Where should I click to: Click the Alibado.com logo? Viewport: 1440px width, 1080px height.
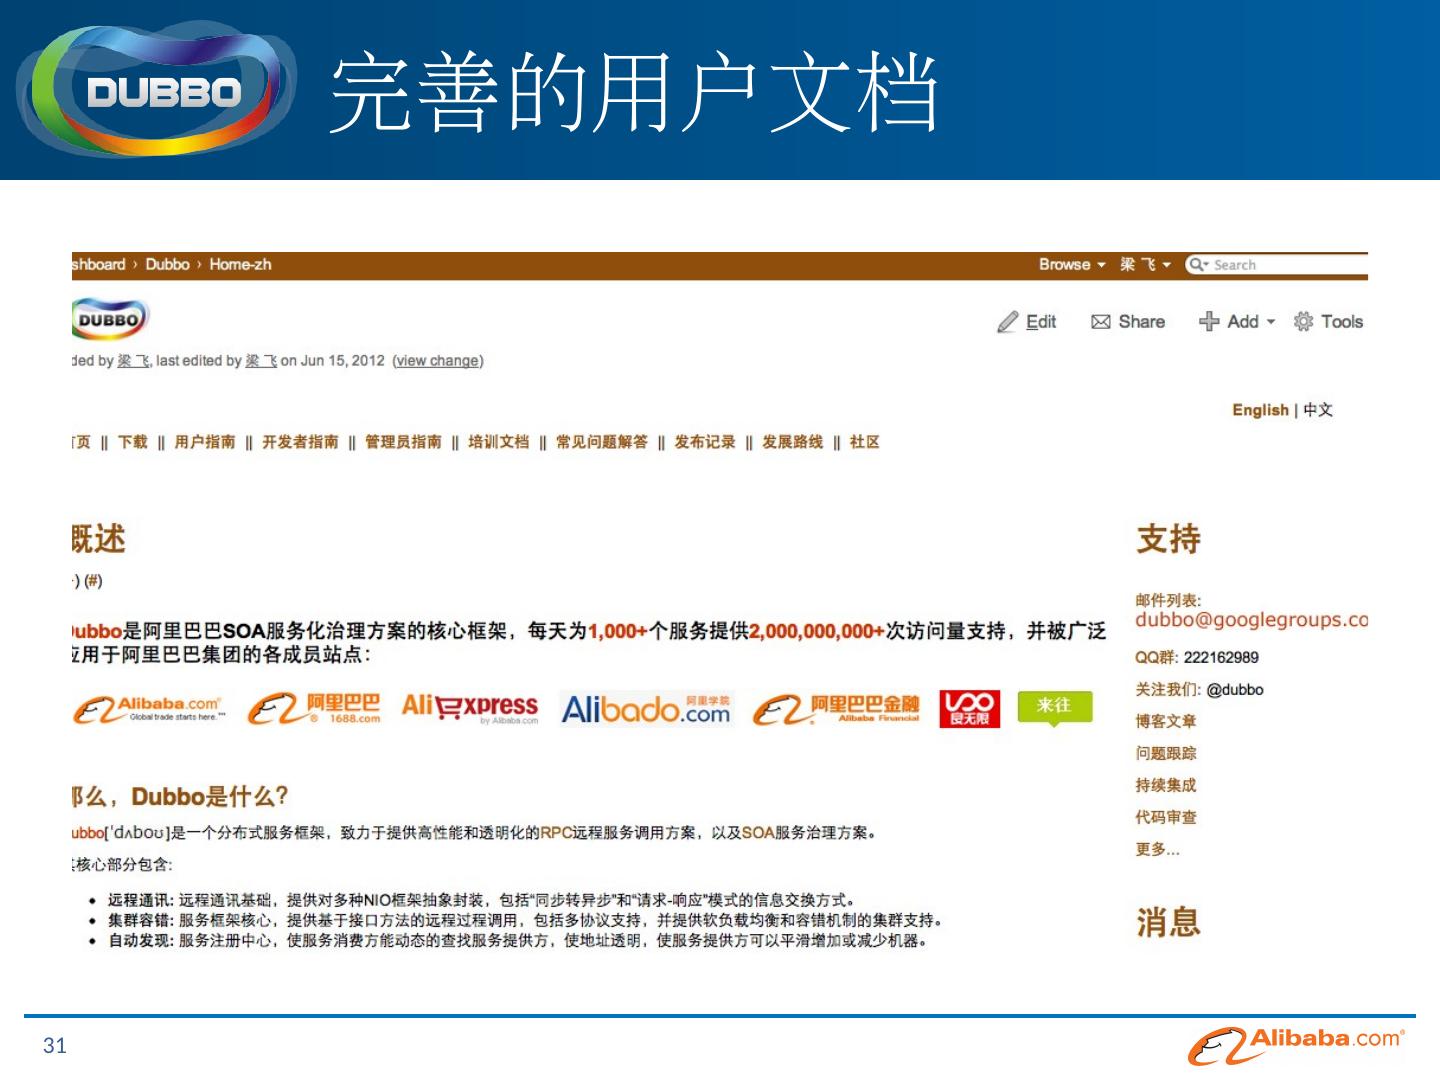pyautogui.click(x=646, y=709)
